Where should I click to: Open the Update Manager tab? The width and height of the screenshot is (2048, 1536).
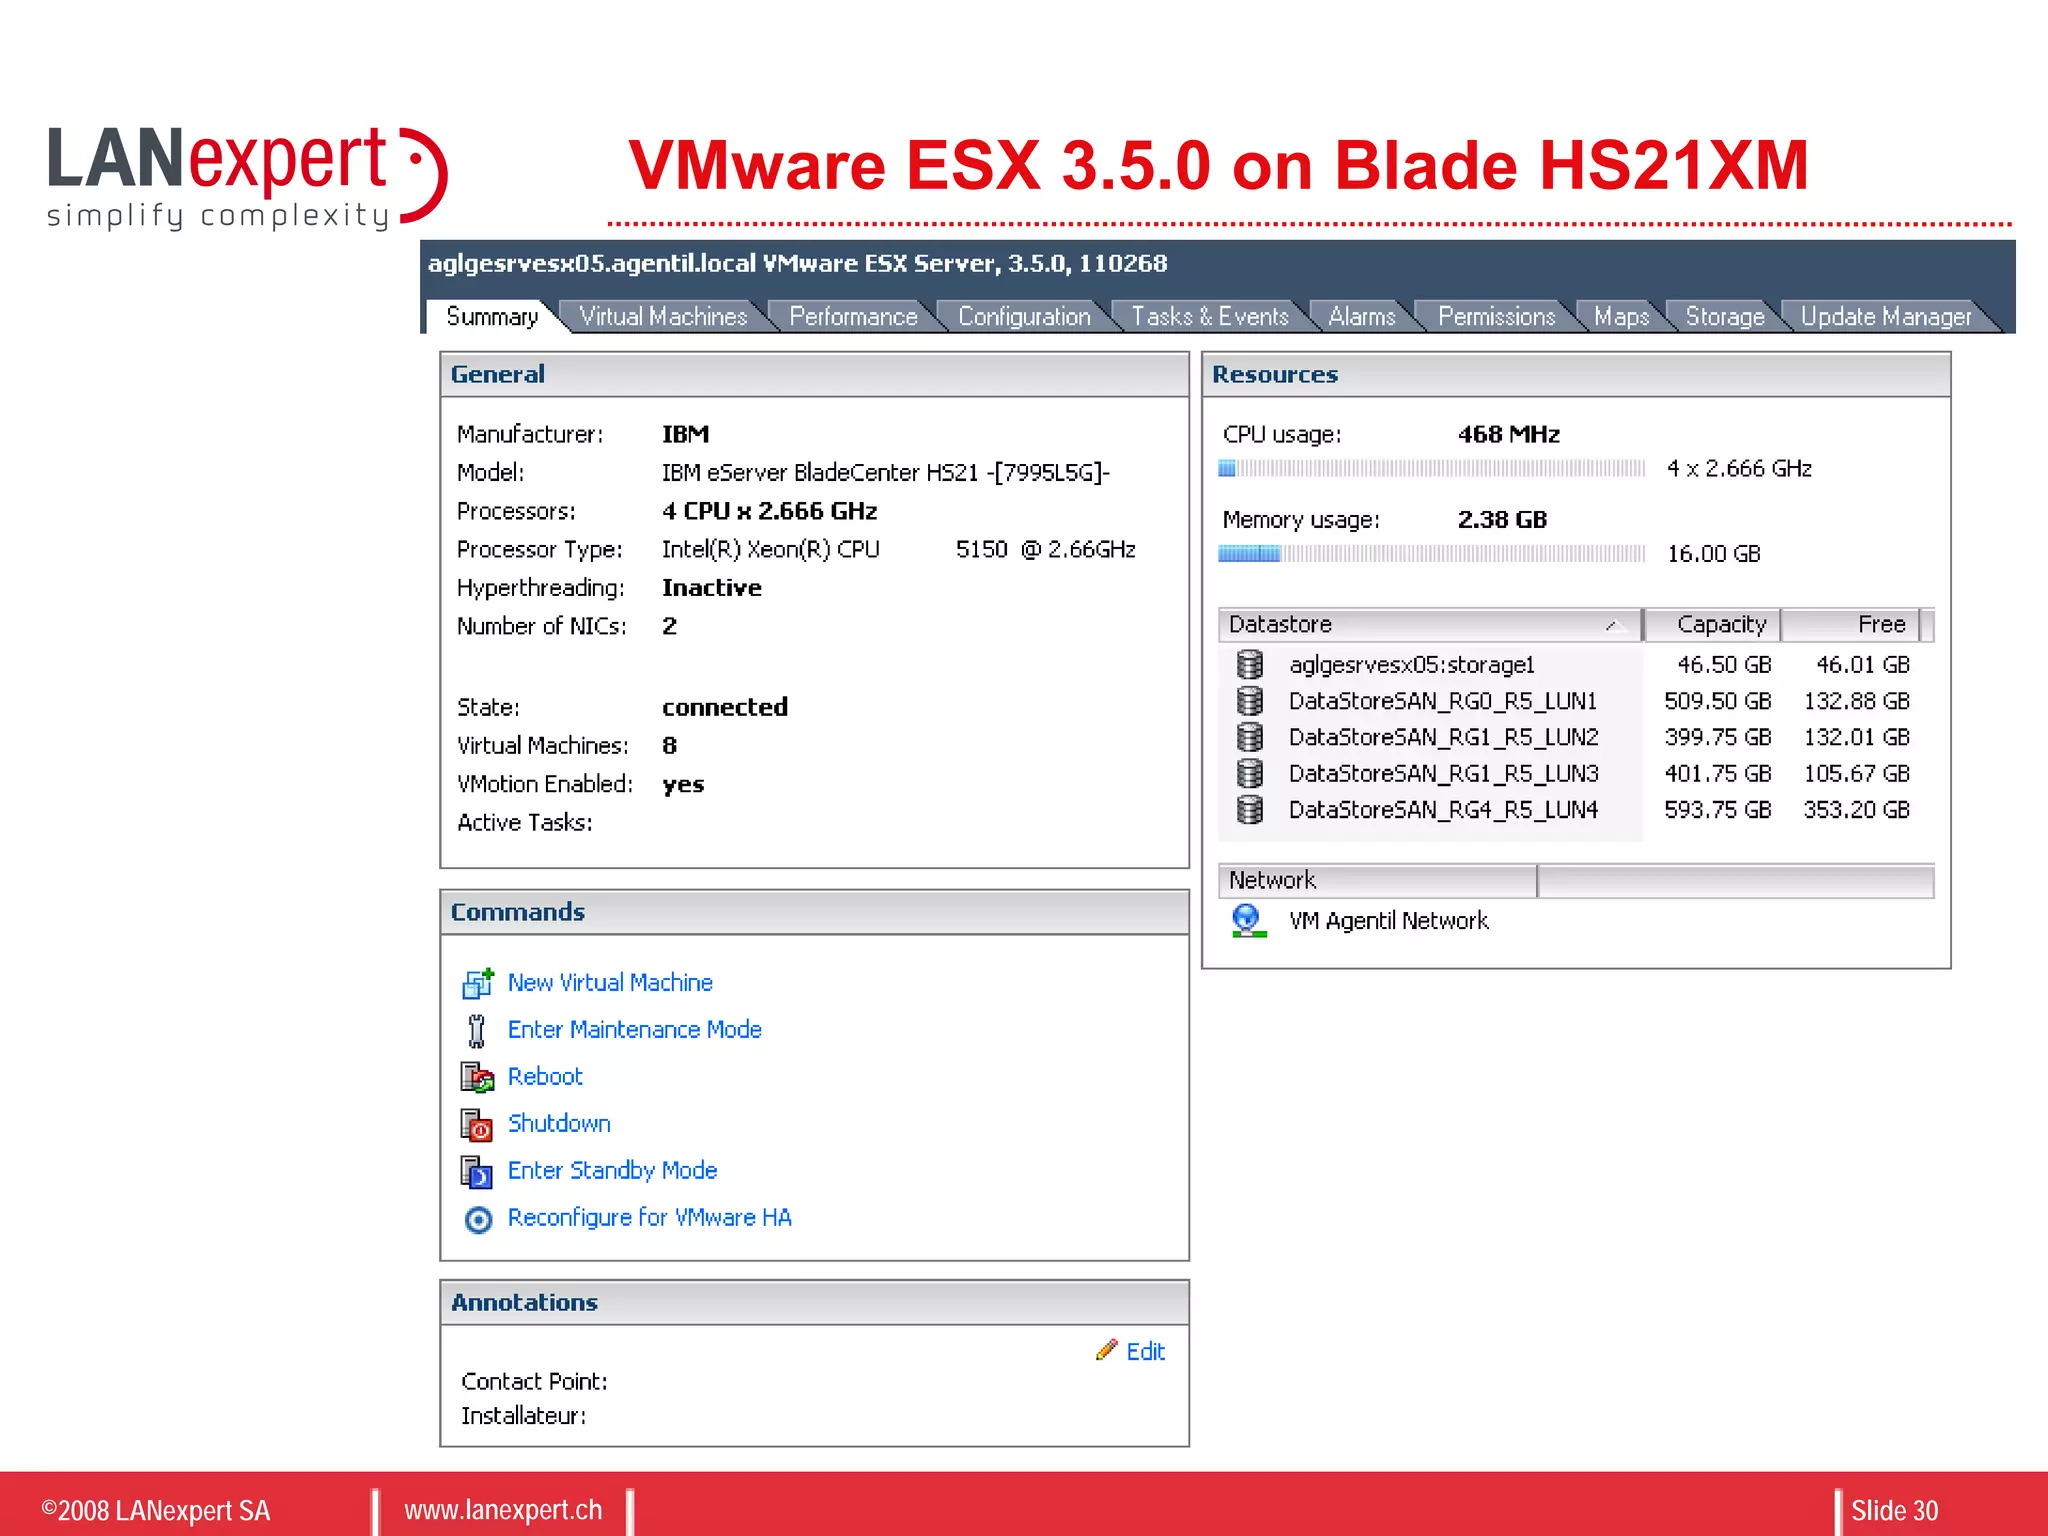(1886, 316)
